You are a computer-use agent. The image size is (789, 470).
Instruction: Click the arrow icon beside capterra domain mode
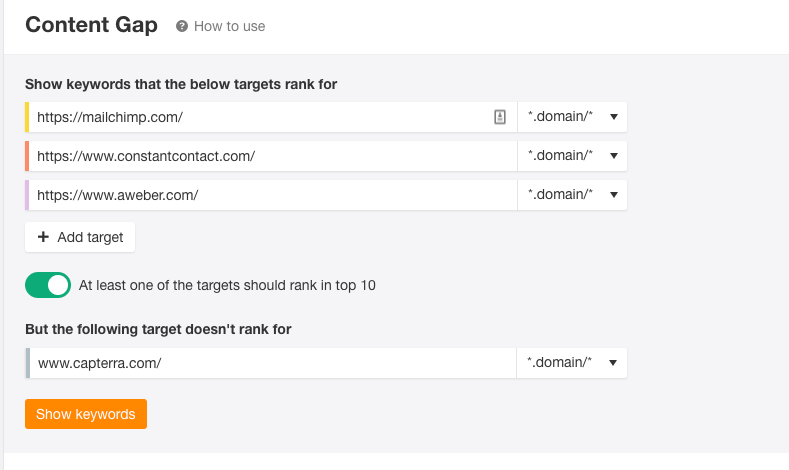click(612, 363)
